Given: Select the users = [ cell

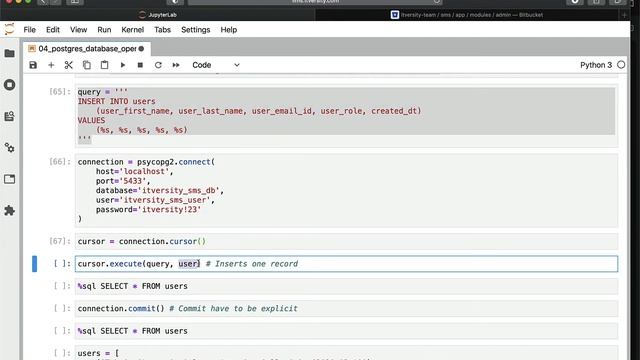Looking at the screenshot, I should (x=346, y=353).
